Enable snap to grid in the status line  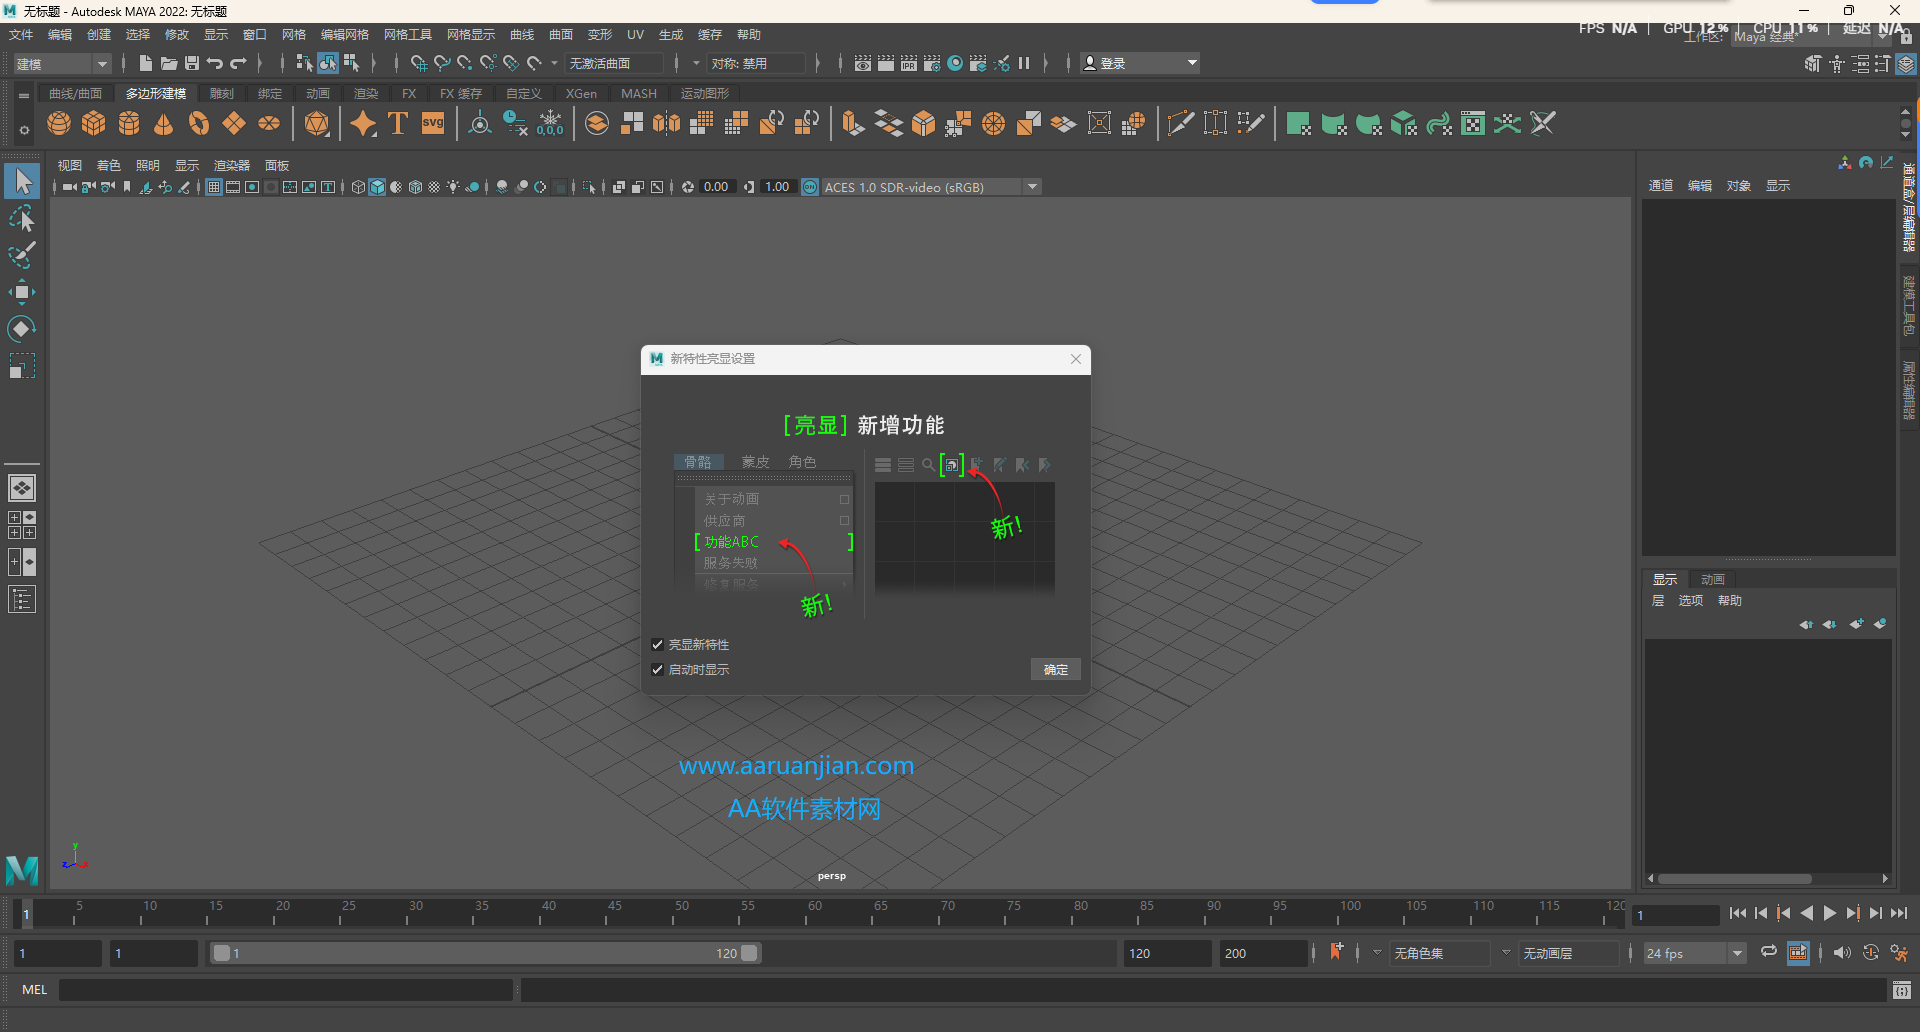(x=418, y=62)
